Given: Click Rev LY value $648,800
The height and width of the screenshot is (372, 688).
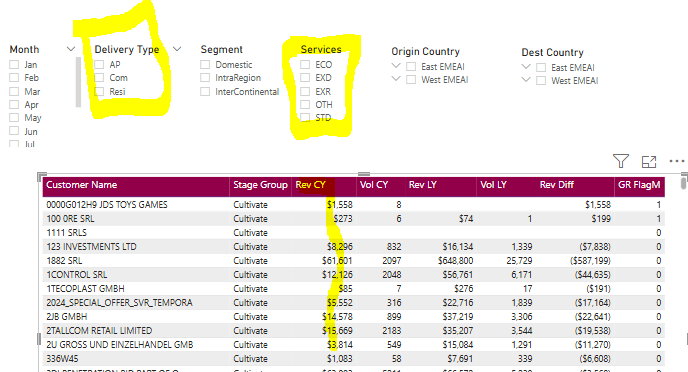Looking at the screenshot, I should [455, 261].
